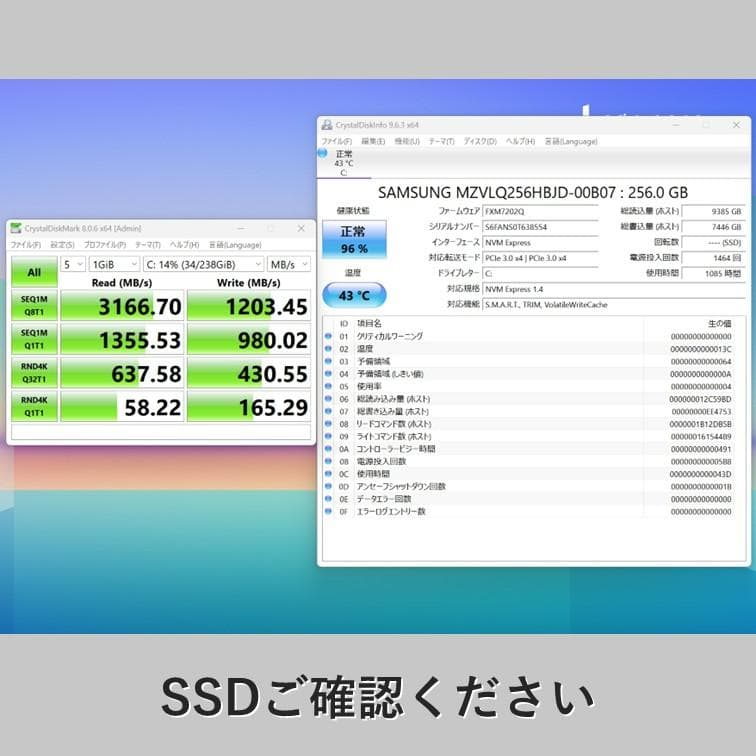Click the total host reads value 9385 GB
Viewport: 756px width, 756px height.
pos(714,211)
